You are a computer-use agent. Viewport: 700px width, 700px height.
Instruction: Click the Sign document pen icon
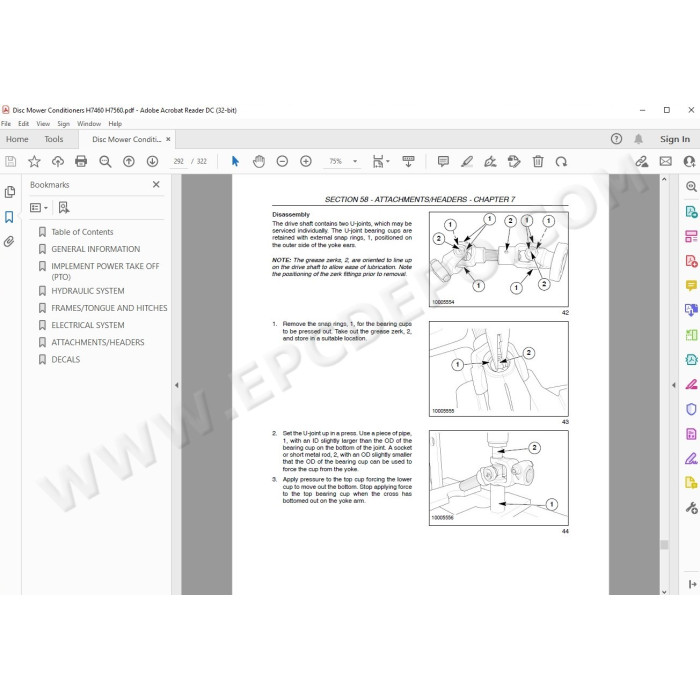click(490, 161)
